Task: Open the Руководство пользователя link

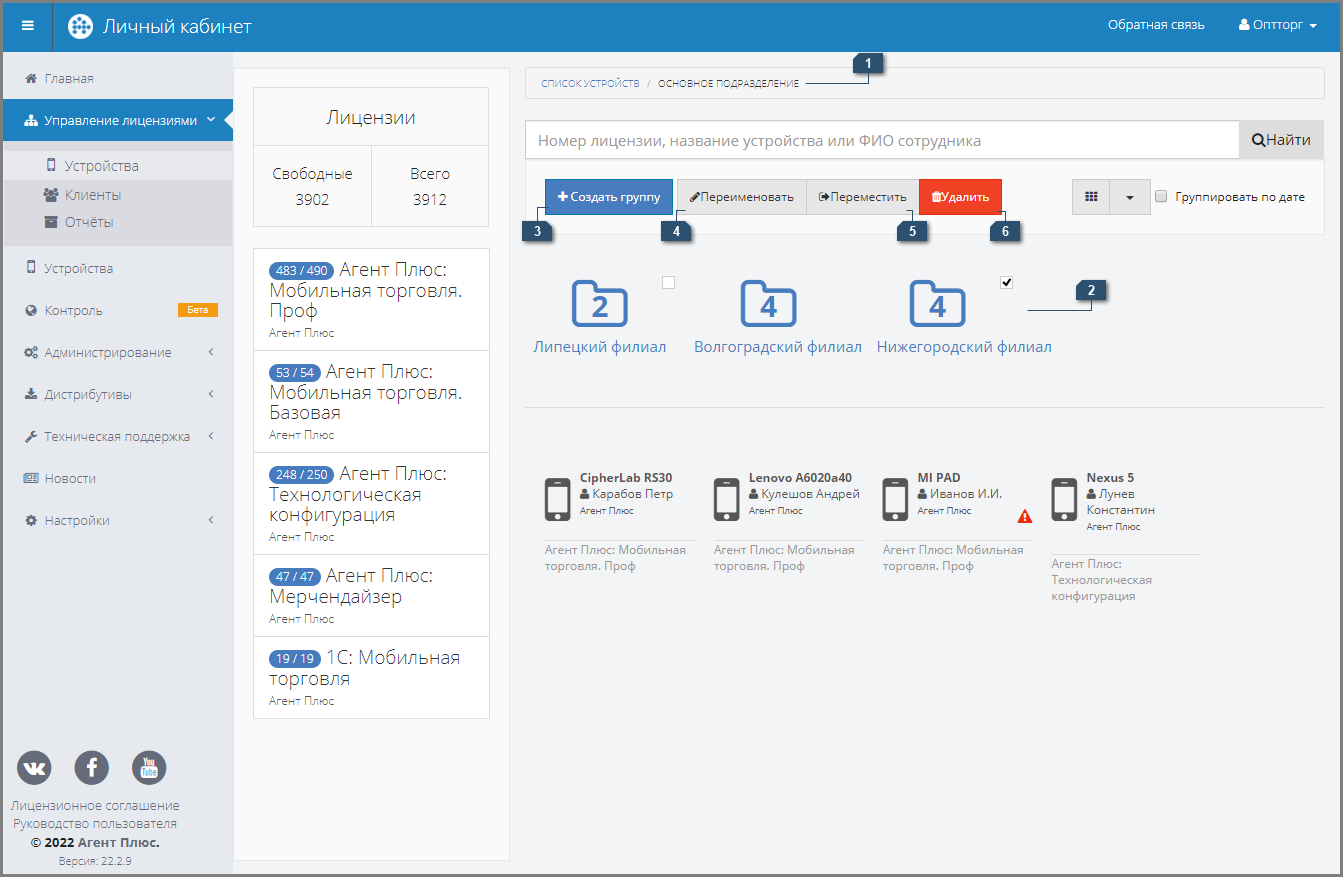Action: [x=95, y=824]
